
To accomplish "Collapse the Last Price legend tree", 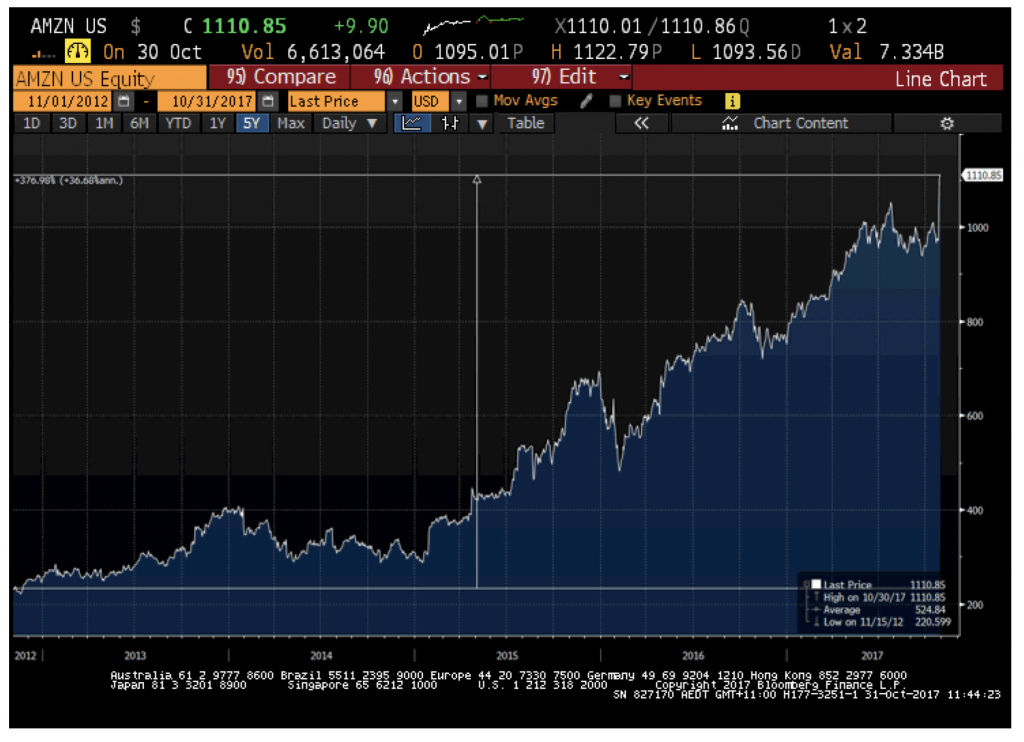I will [x=807, y=584].
